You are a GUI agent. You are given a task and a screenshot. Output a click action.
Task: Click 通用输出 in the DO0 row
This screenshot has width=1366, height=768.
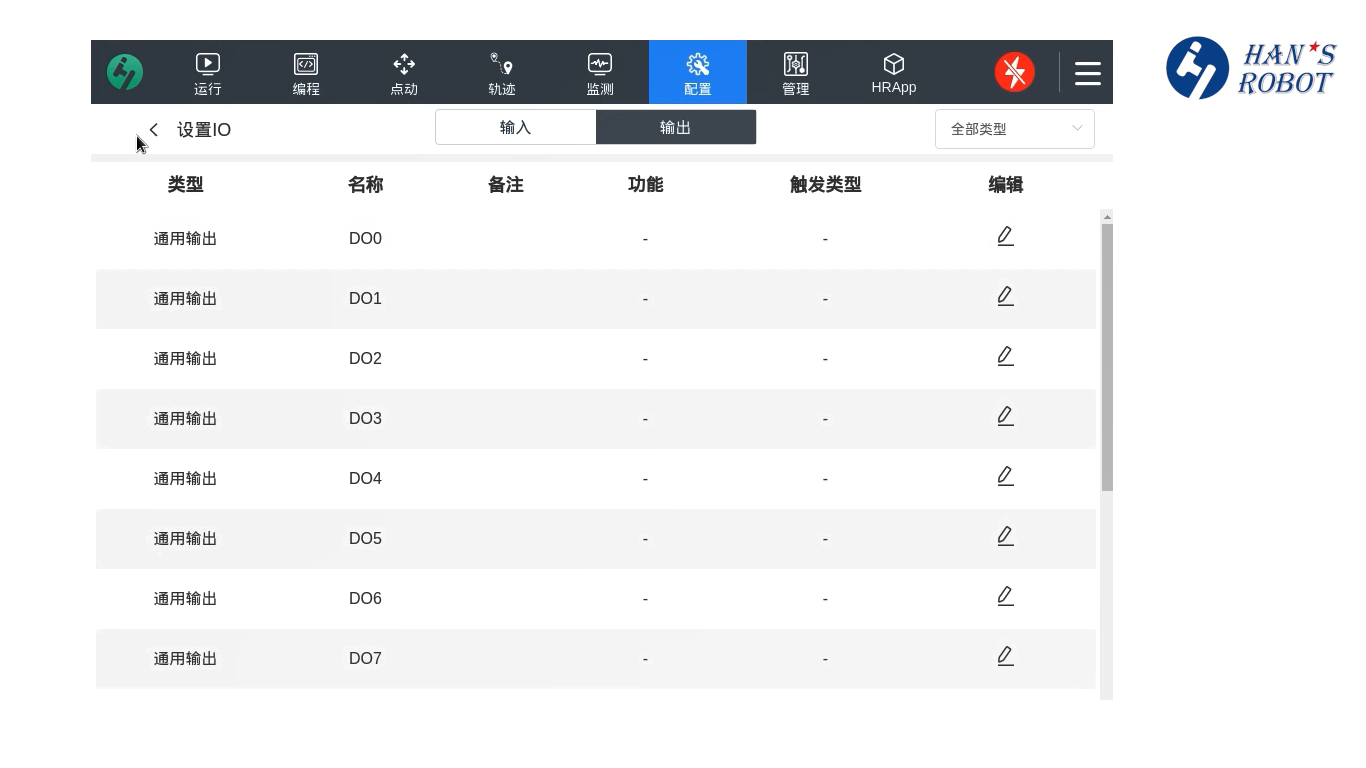[x=185, y=239]
